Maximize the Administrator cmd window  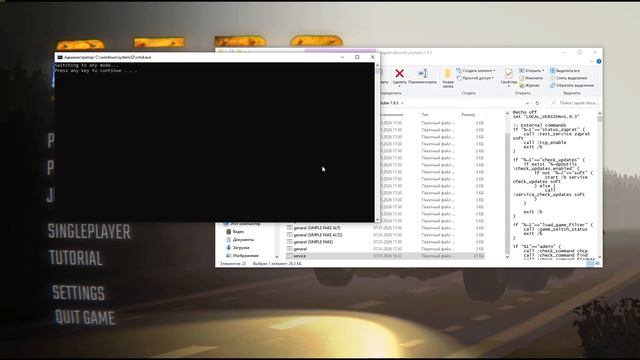click(x=357, y=57)
